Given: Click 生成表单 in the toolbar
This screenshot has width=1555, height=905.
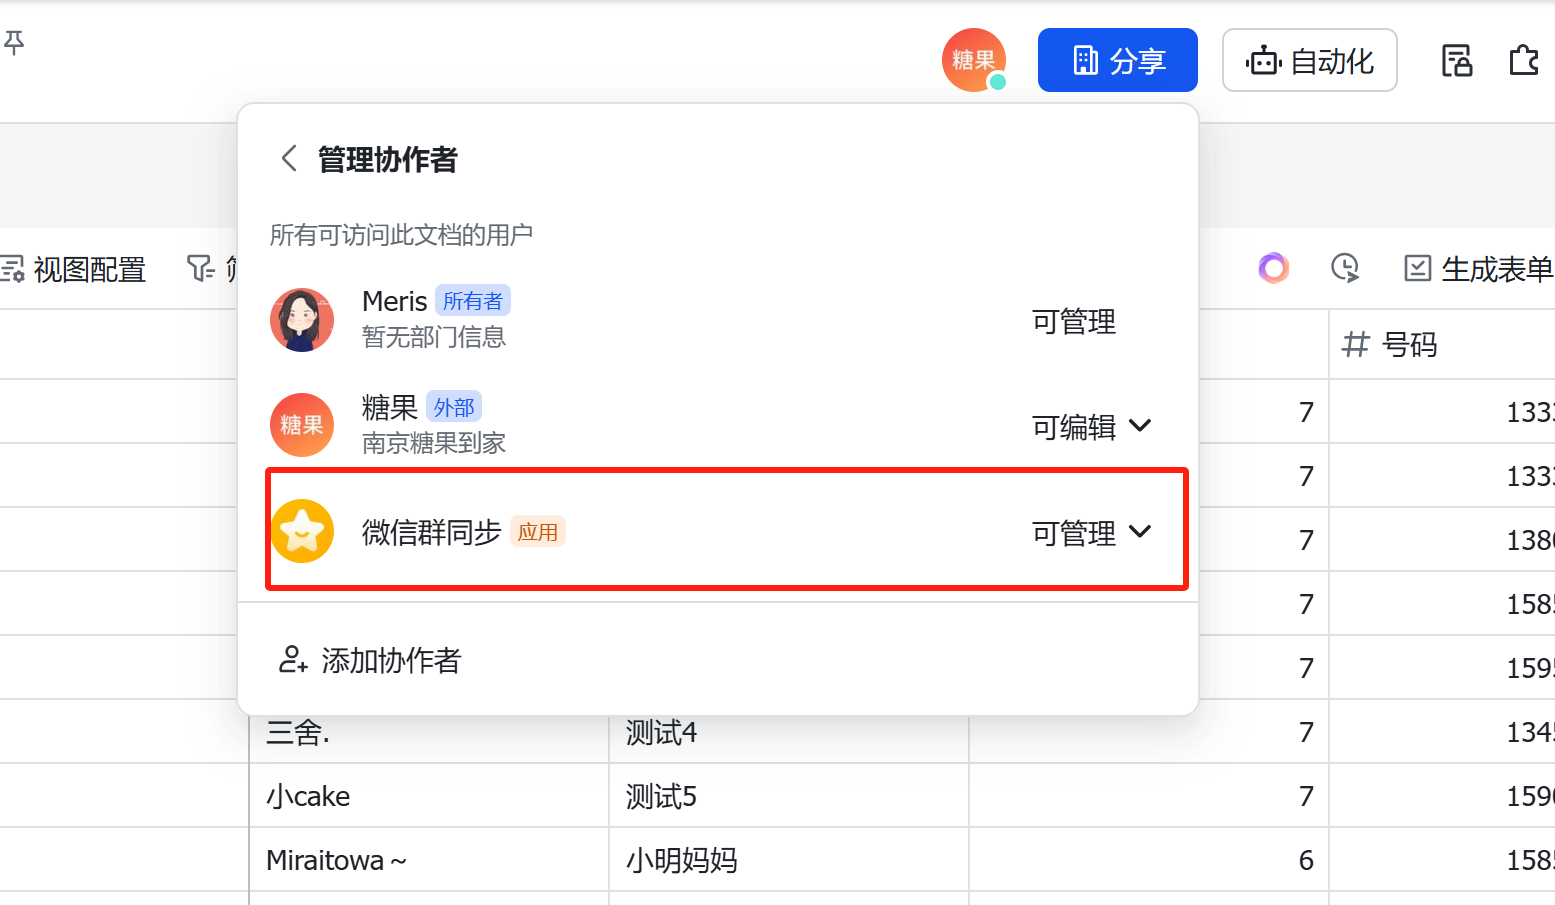Looking at the screenshot, I should 1479,269.
